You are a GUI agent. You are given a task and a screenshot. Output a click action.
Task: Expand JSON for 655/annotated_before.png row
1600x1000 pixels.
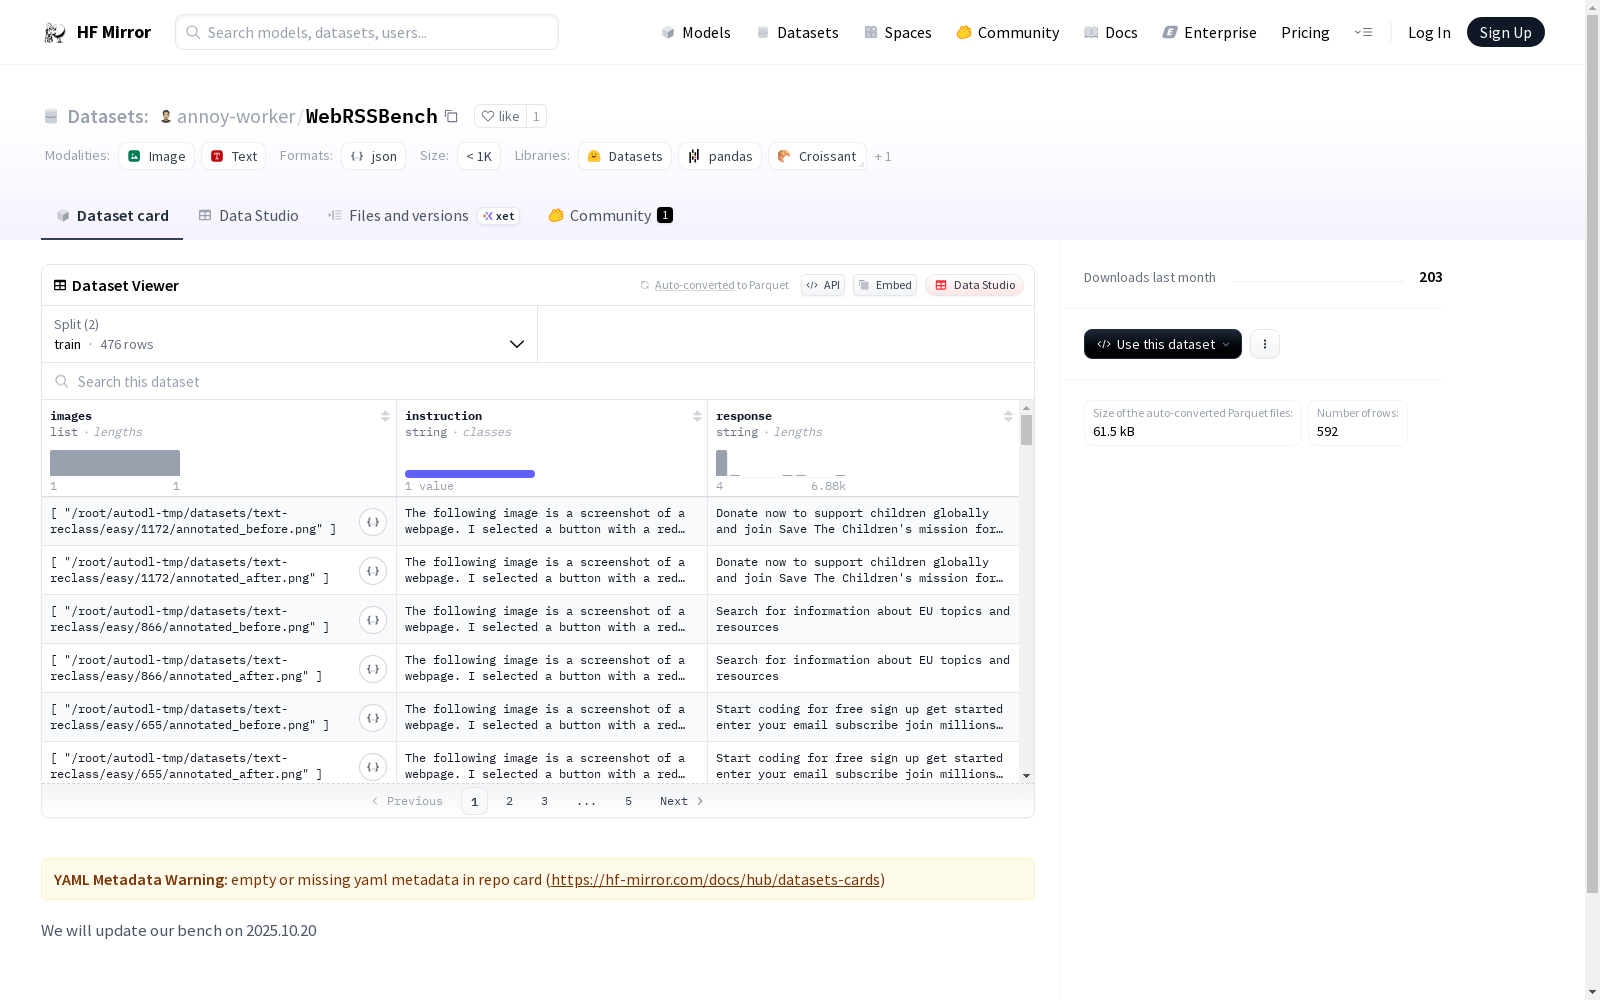point(373,718)
